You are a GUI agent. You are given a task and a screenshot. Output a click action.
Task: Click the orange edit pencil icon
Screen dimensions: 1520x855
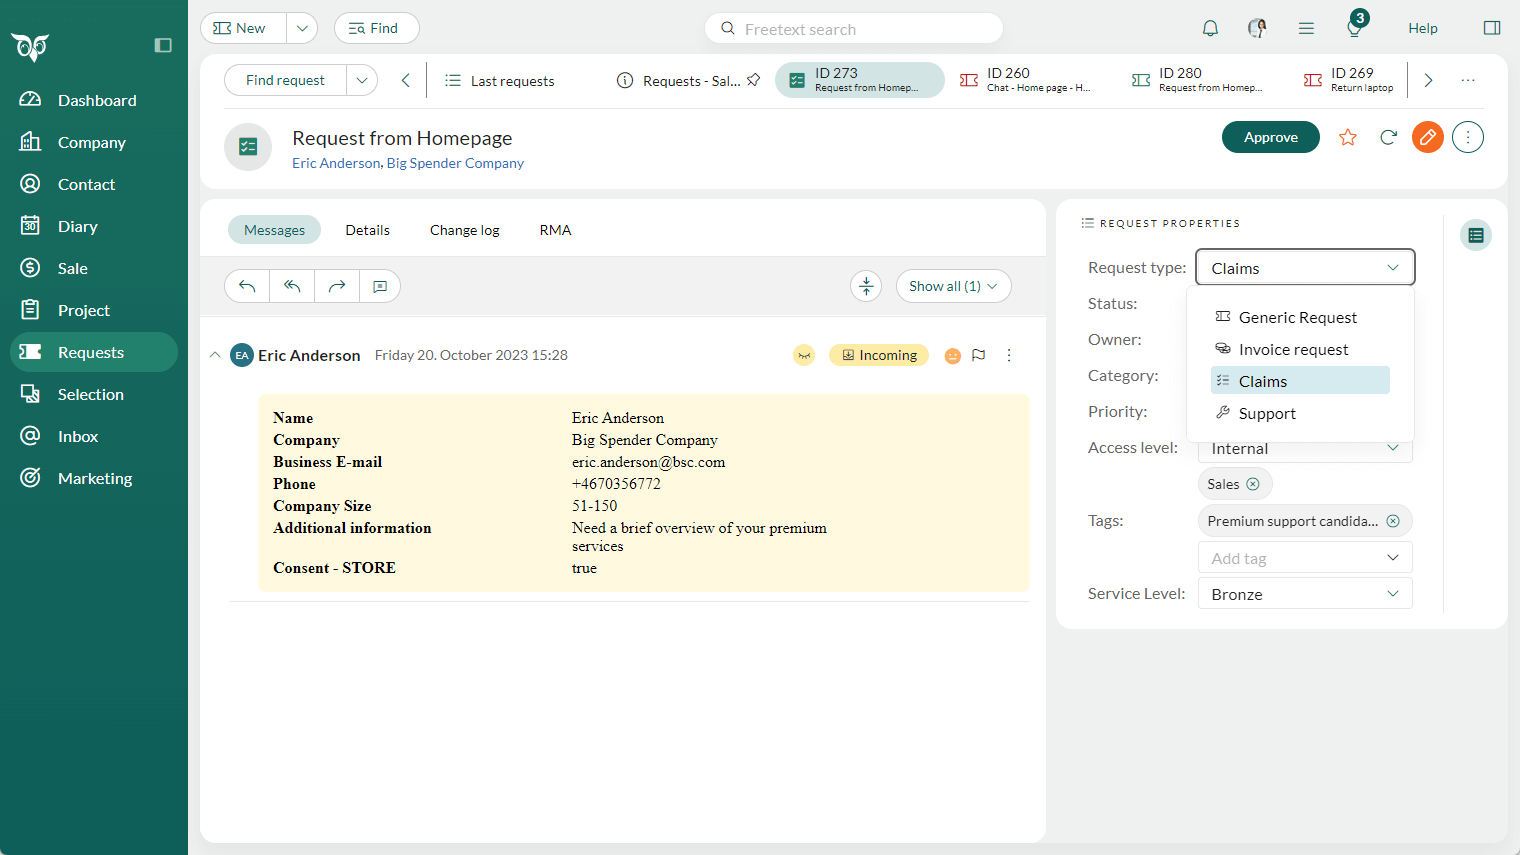(1427, 137)
